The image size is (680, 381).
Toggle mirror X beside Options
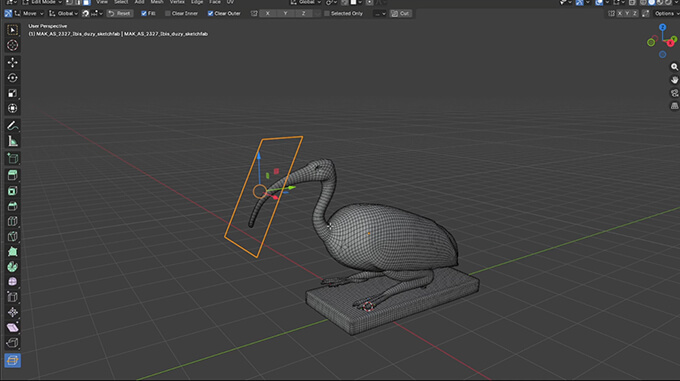click(x=620, y=13)
